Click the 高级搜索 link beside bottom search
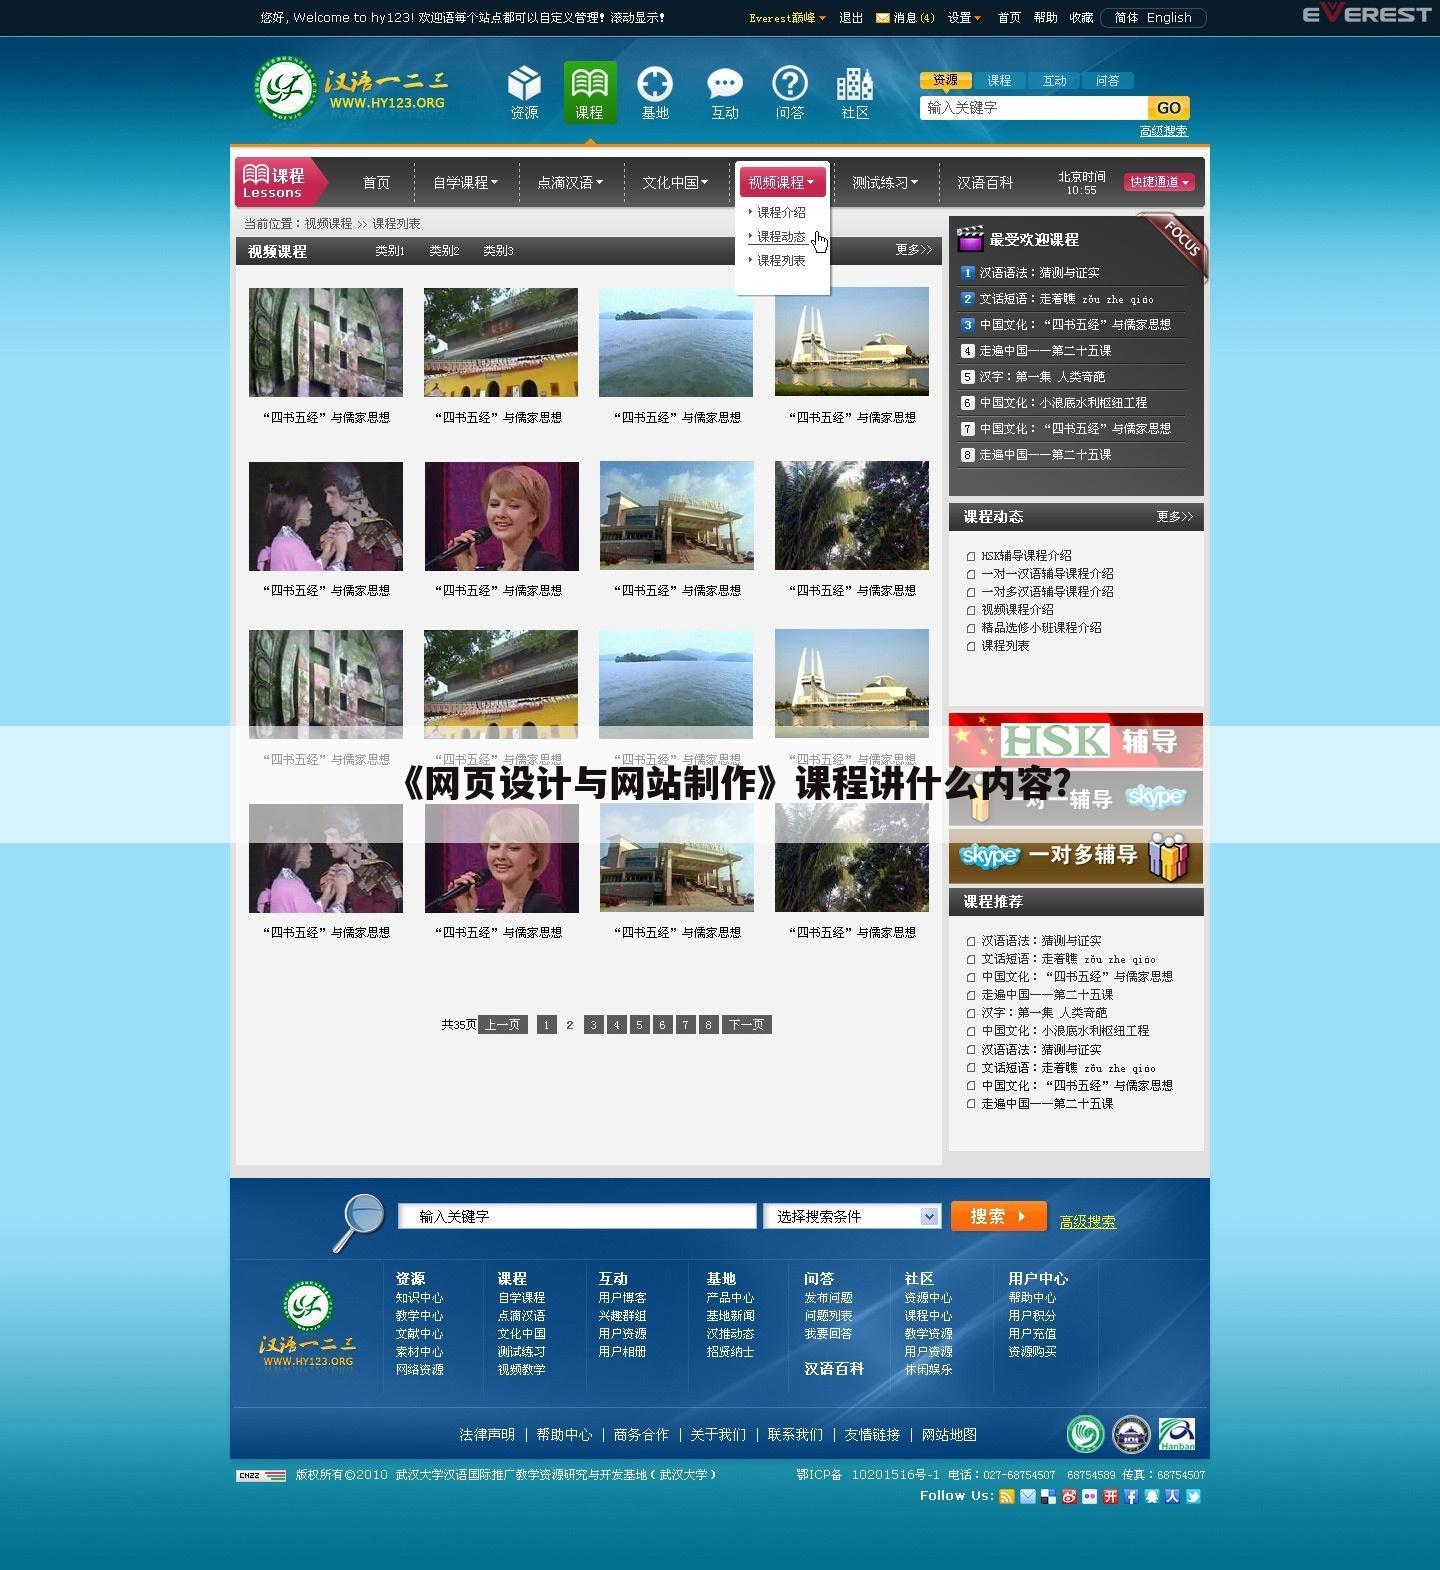Screen dimensions: 1440x1570 [x=1087, y=1222]
